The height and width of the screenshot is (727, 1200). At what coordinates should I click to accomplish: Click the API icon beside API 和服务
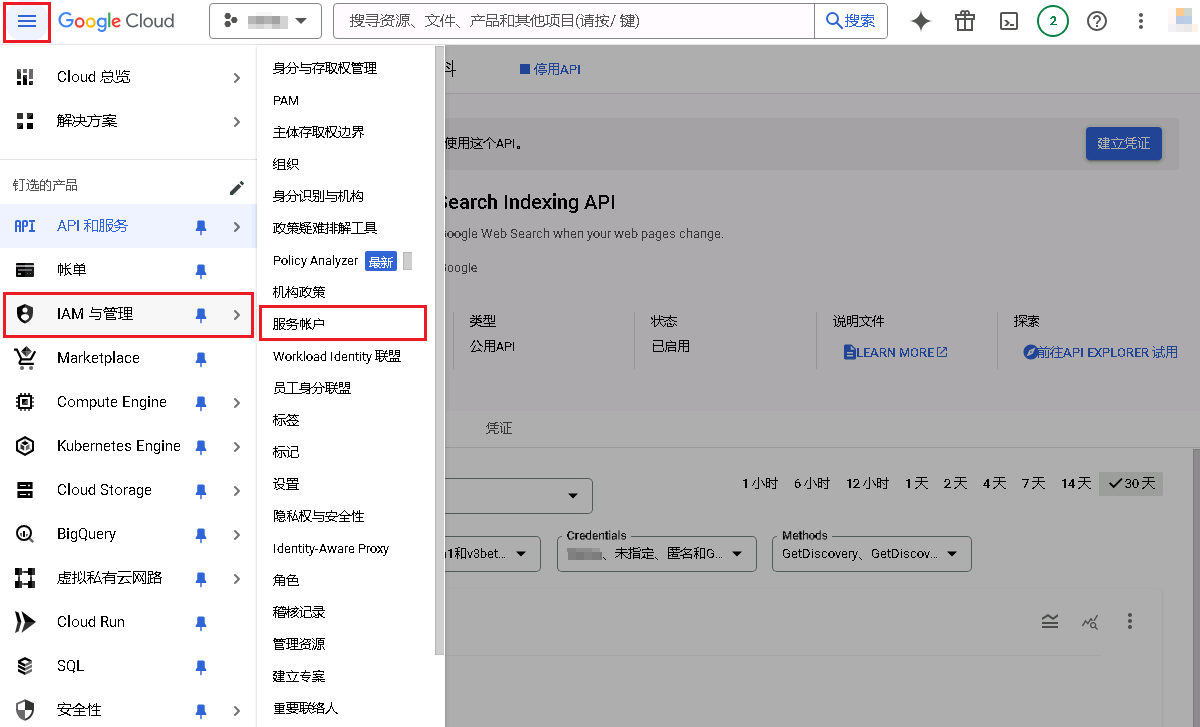(25, 227)
